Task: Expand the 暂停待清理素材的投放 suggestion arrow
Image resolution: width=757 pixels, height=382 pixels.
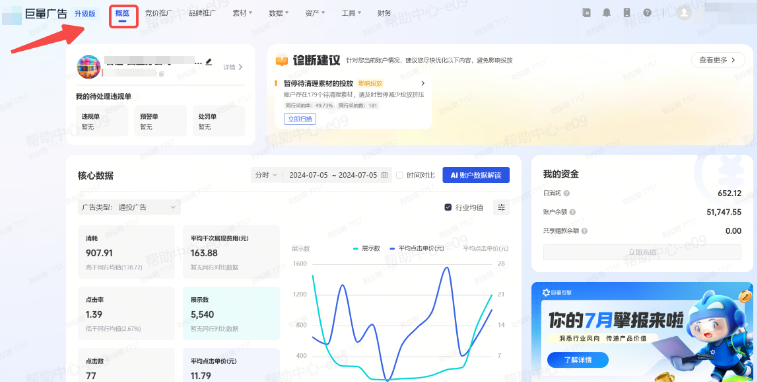Action: (423, 83)
